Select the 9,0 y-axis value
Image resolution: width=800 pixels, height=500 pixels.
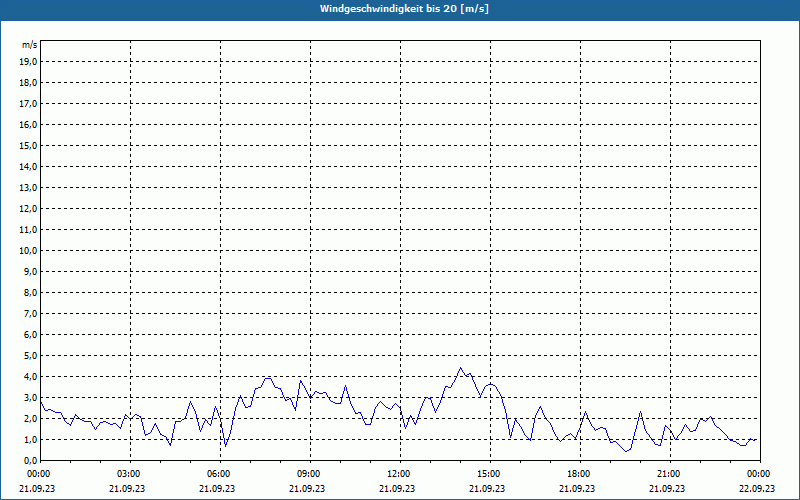[x=30, y=271]
